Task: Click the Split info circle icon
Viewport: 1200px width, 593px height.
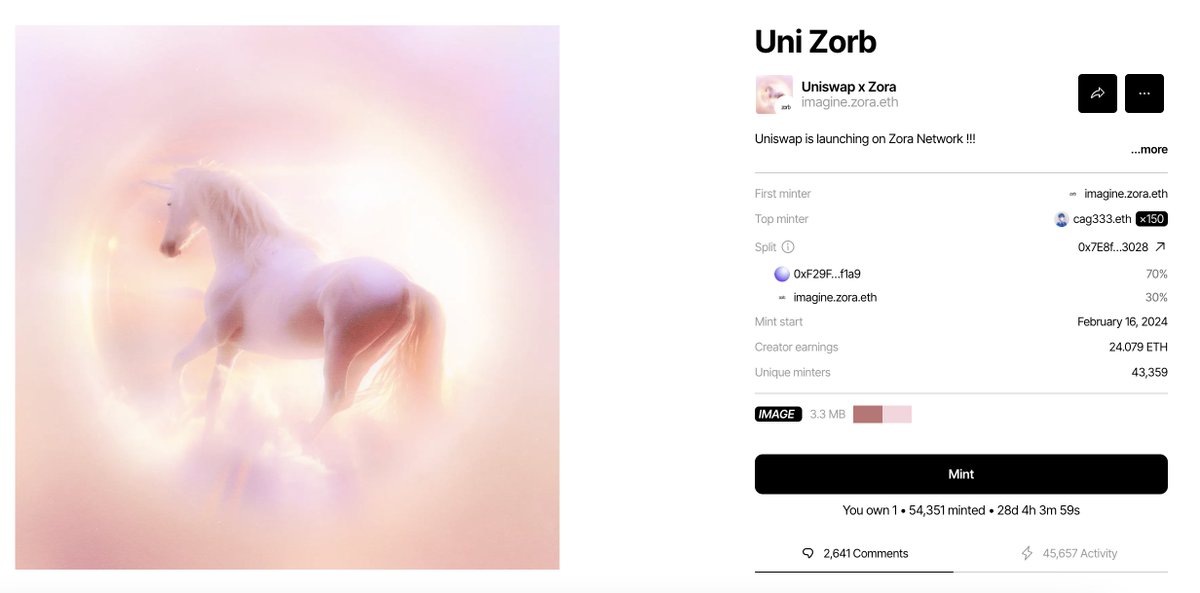Action: pos(788,247)
